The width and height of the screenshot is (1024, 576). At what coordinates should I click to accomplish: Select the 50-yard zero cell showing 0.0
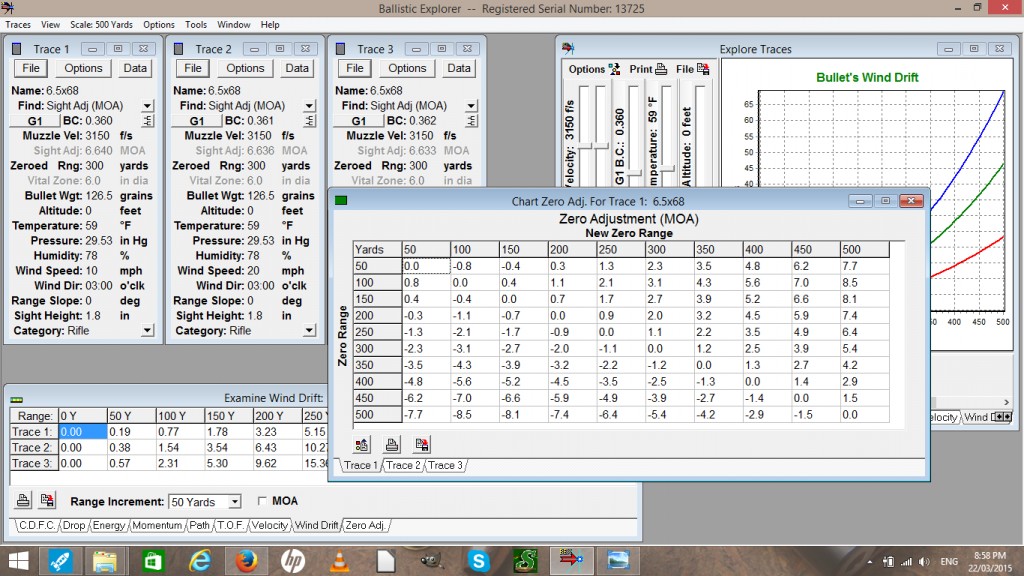424,267
